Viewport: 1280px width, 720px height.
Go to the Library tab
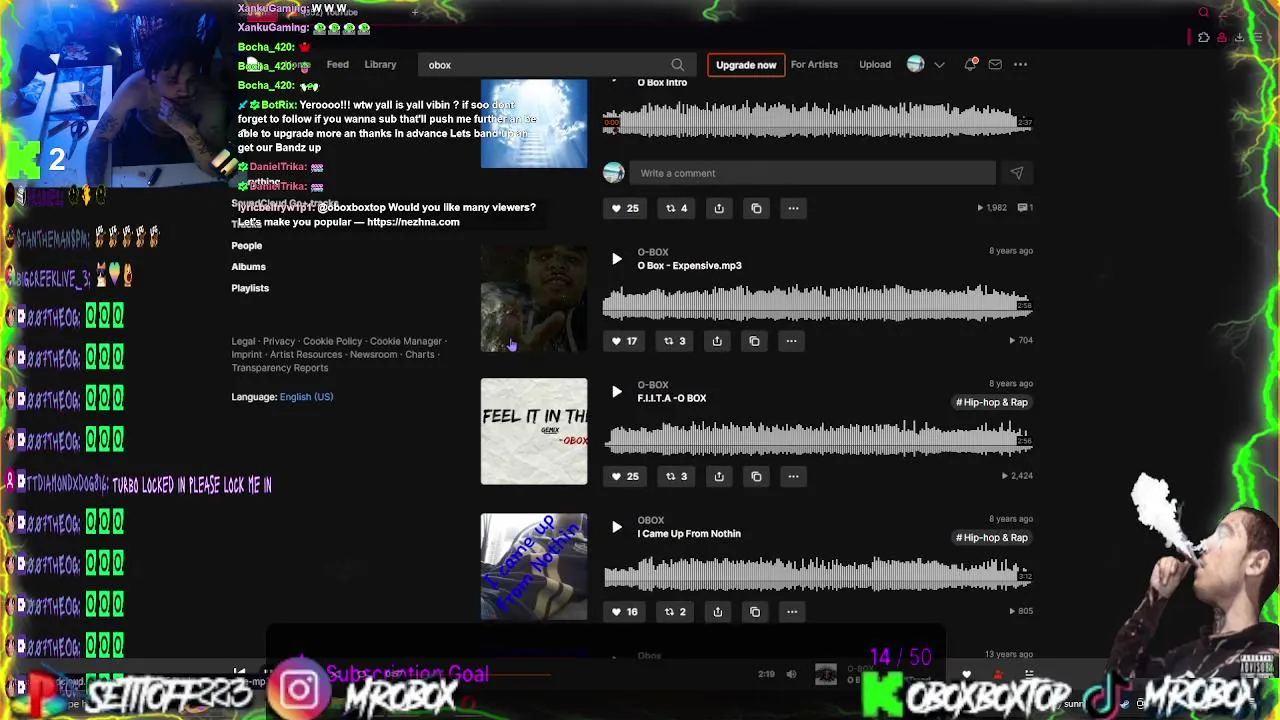tap(380, 65)
